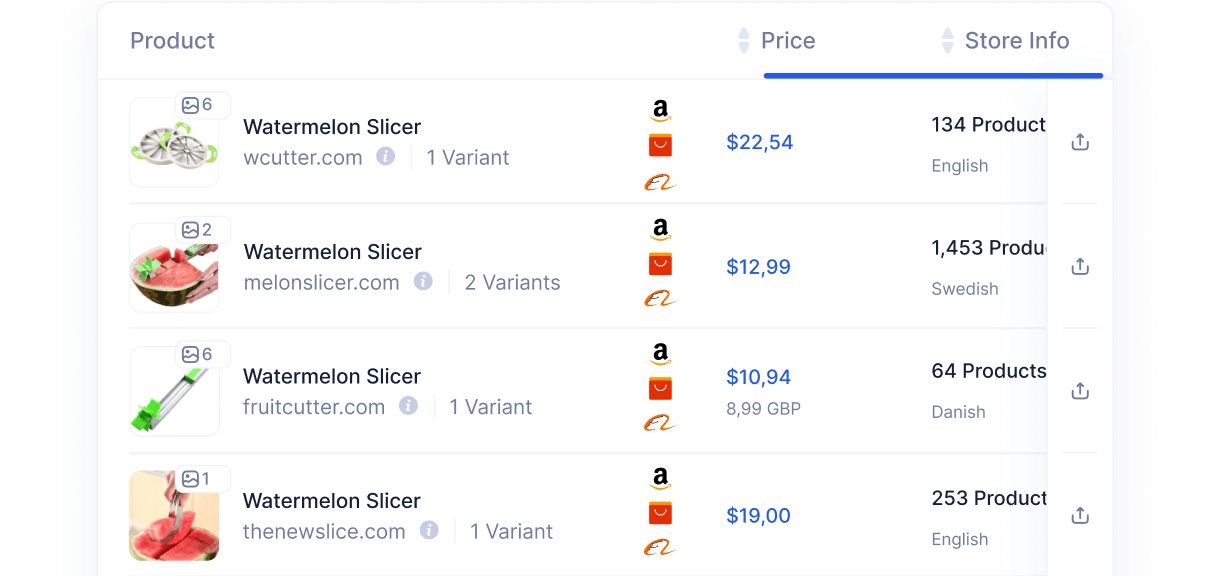Open the wcutter.com store link
Screen dimensions: 1210x576
[303, 158]
